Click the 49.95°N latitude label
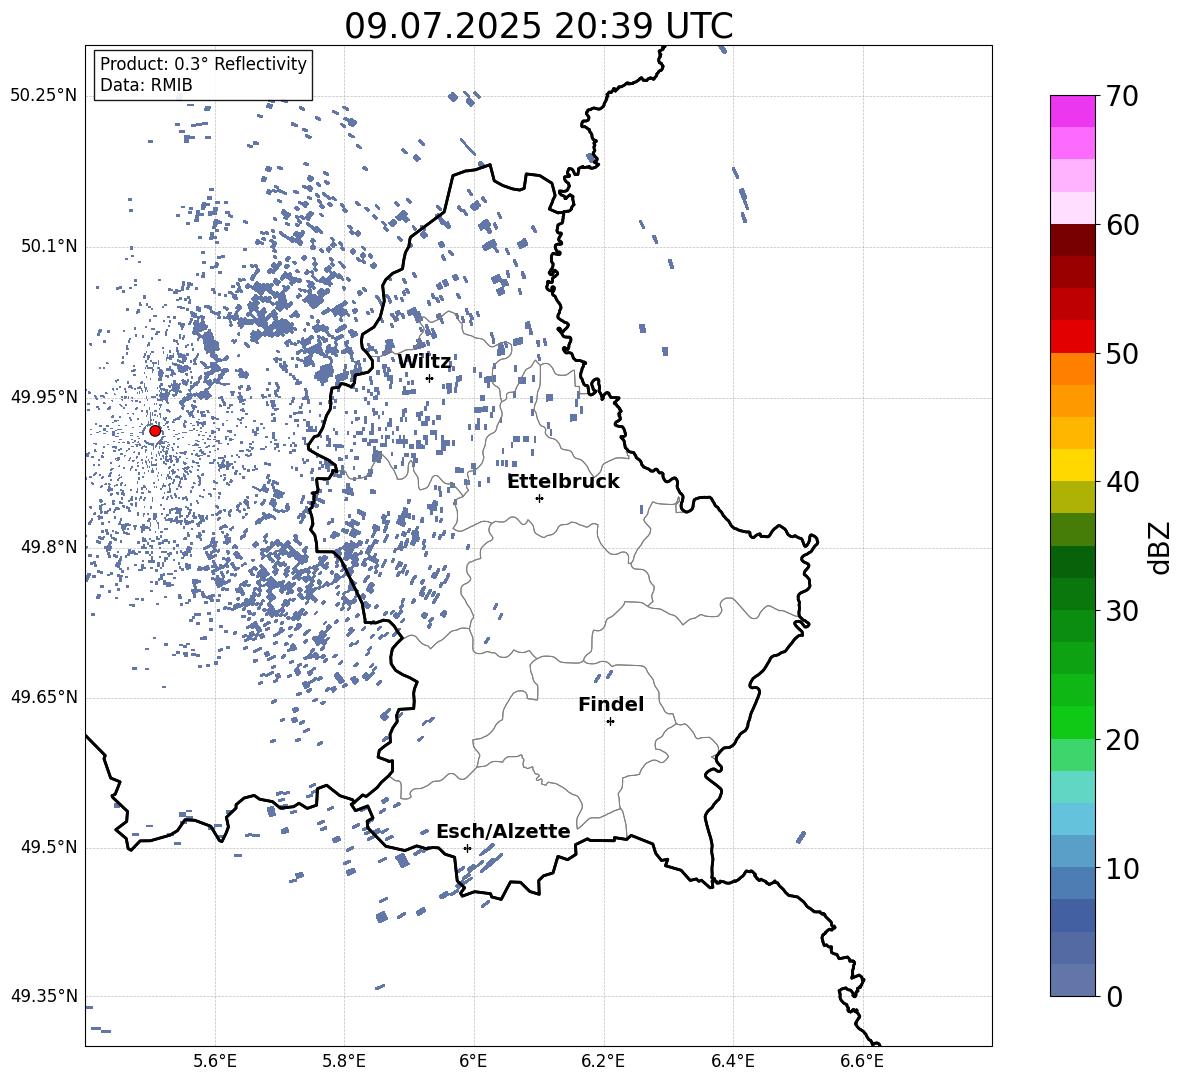The image size is (1184, 1081). 44,397
